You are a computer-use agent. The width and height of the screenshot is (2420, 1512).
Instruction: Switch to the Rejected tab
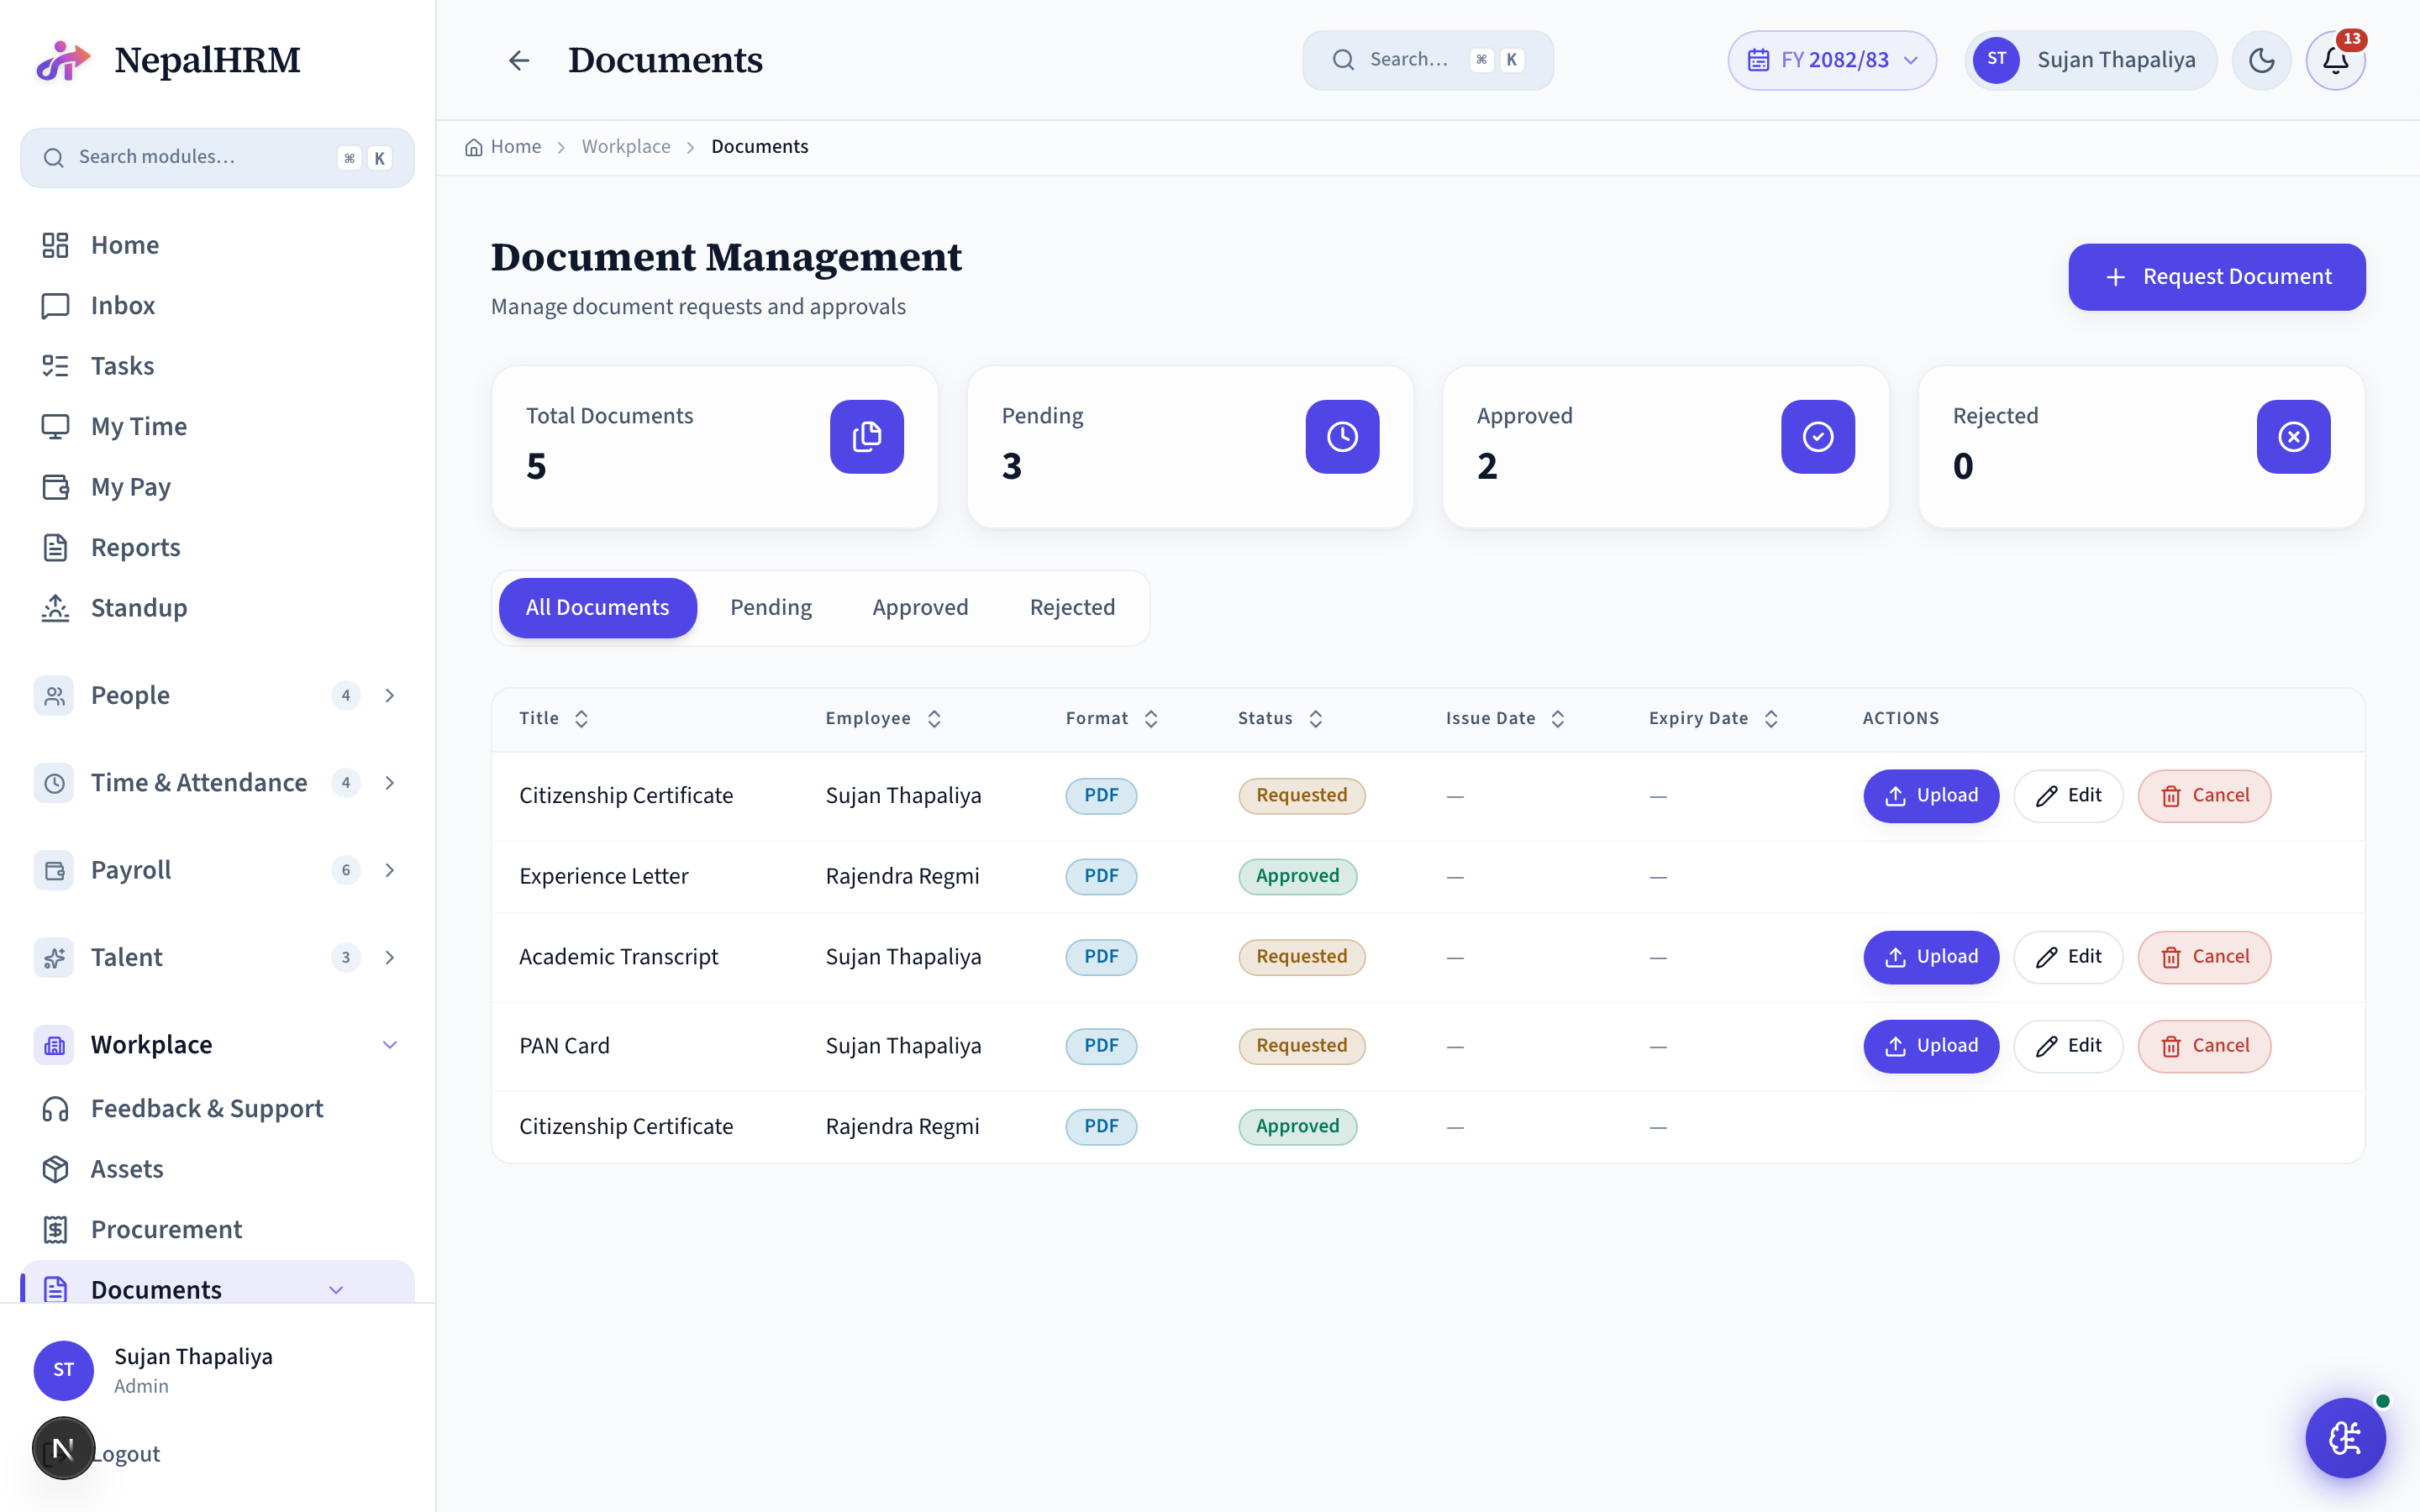[x=1072, y=608]
